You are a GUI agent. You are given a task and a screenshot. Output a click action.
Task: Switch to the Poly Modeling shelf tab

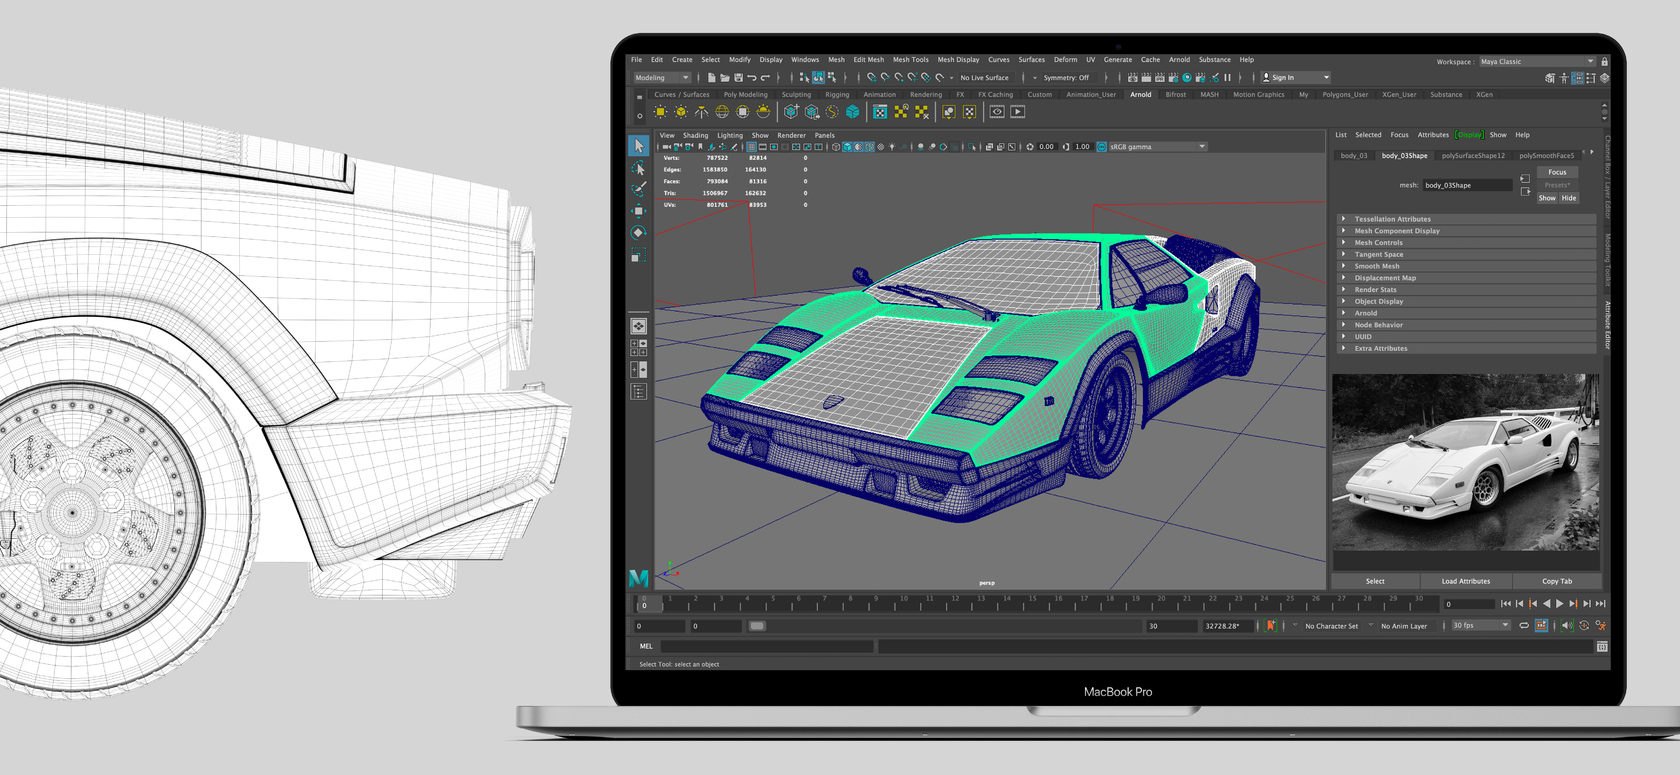(x=745, y=95)
